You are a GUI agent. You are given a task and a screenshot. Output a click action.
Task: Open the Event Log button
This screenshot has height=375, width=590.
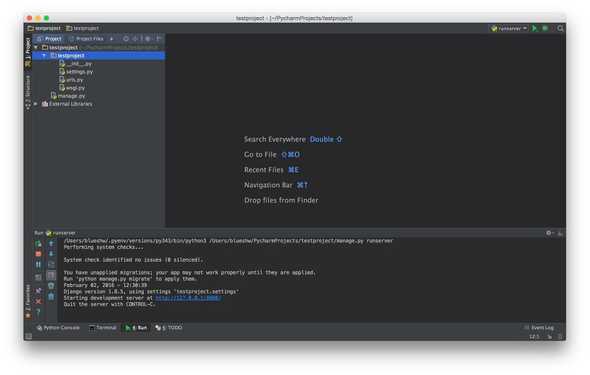coord(539,328)
